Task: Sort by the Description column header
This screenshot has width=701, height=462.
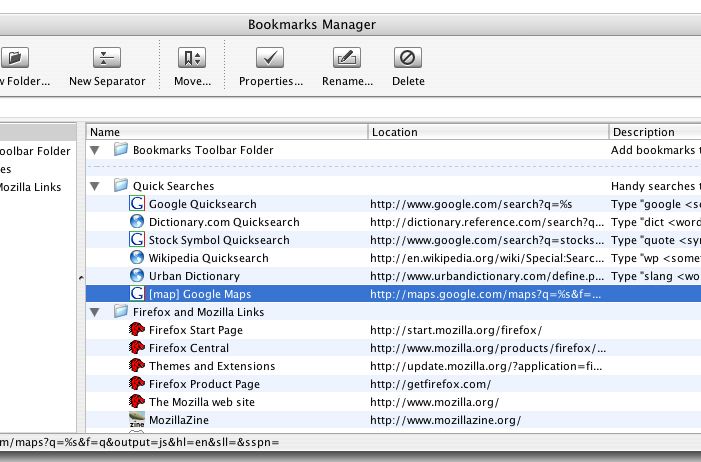Action: click(x=655, y=132)
